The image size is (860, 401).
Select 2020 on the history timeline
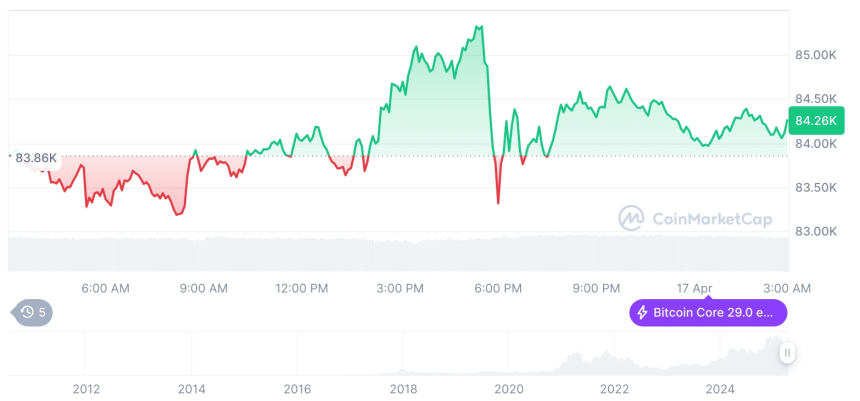tap(509, 389)
